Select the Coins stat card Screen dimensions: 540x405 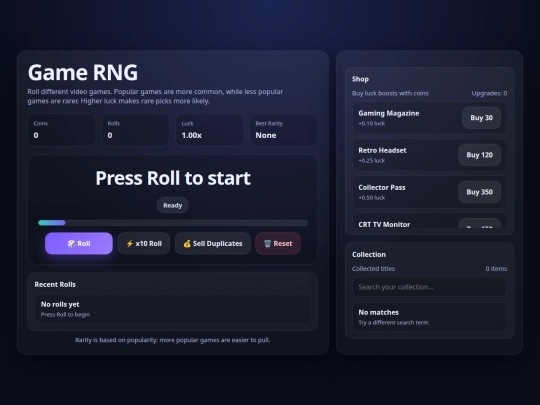(62, 130)
